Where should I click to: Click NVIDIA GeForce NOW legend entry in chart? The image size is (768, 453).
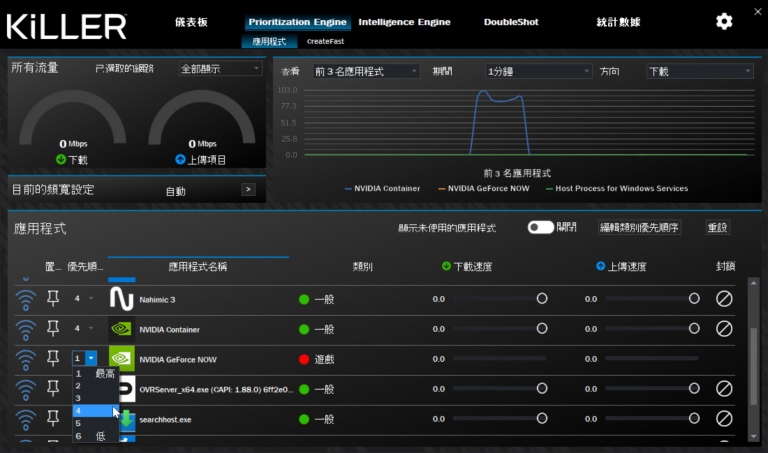click(x=484, y=189)
